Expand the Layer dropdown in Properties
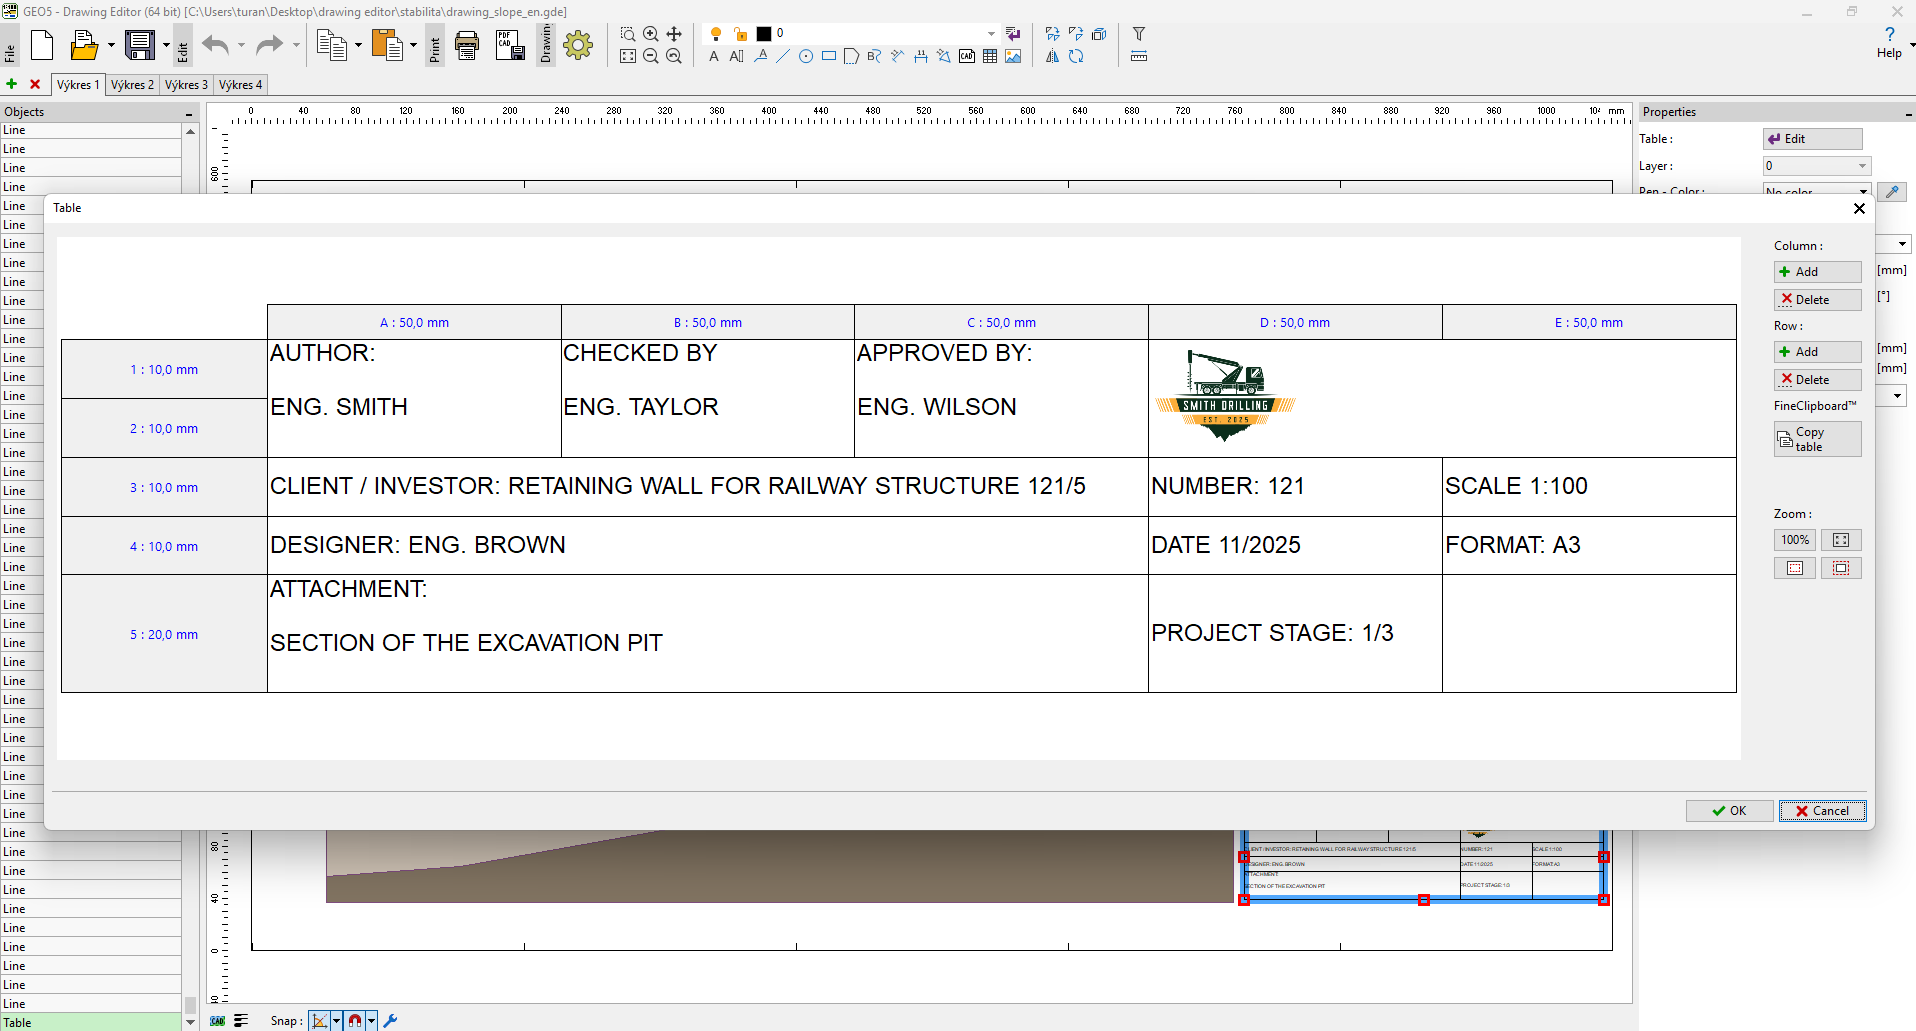The height and width of the screenshot is (1031, 1916). 1862,166
